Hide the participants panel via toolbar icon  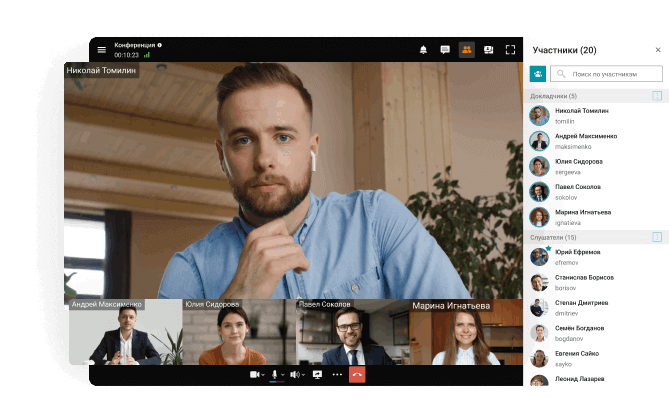(467, 49)
